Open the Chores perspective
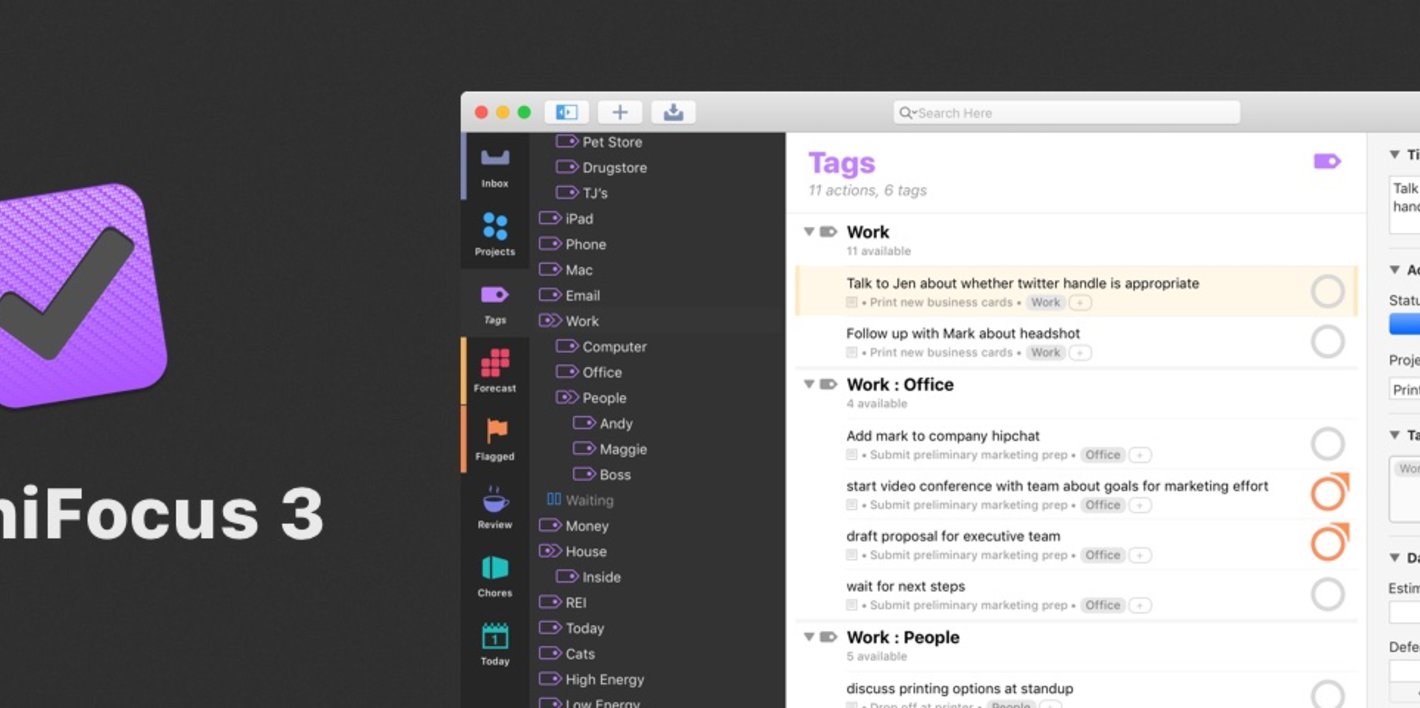The image size is (1420, 708). 495,576
